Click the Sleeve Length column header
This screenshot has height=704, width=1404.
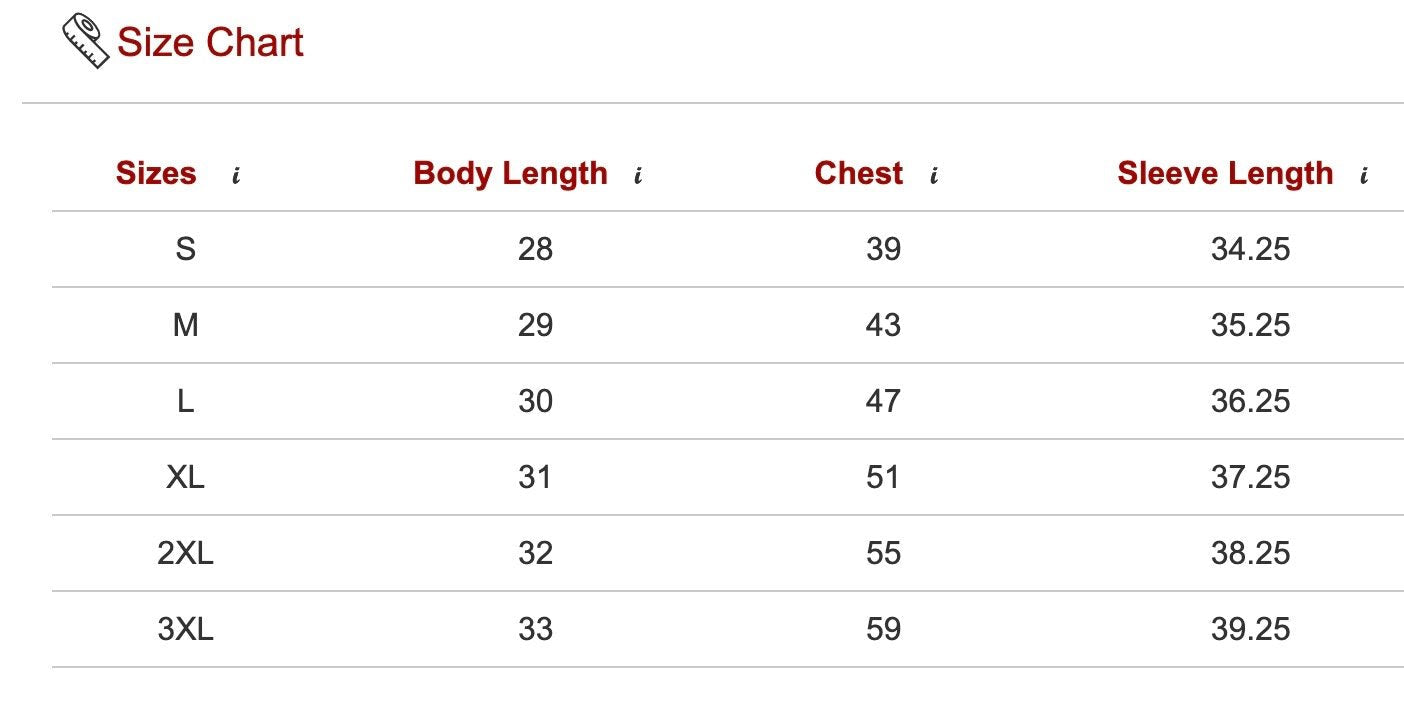coord(1225,173)
